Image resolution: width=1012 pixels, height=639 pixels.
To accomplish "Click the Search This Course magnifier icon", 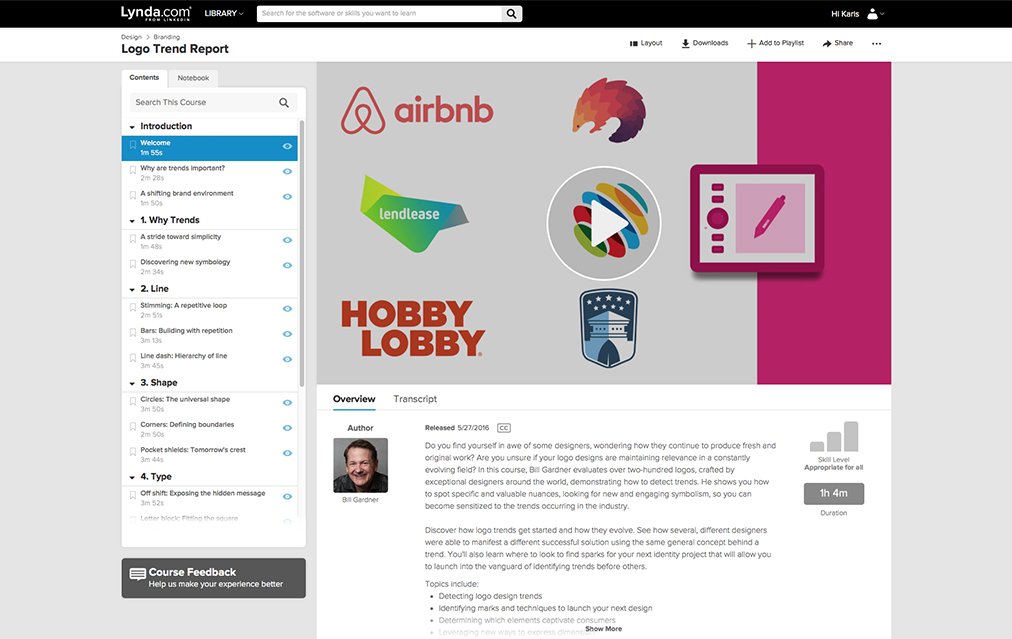I will 284,103.
